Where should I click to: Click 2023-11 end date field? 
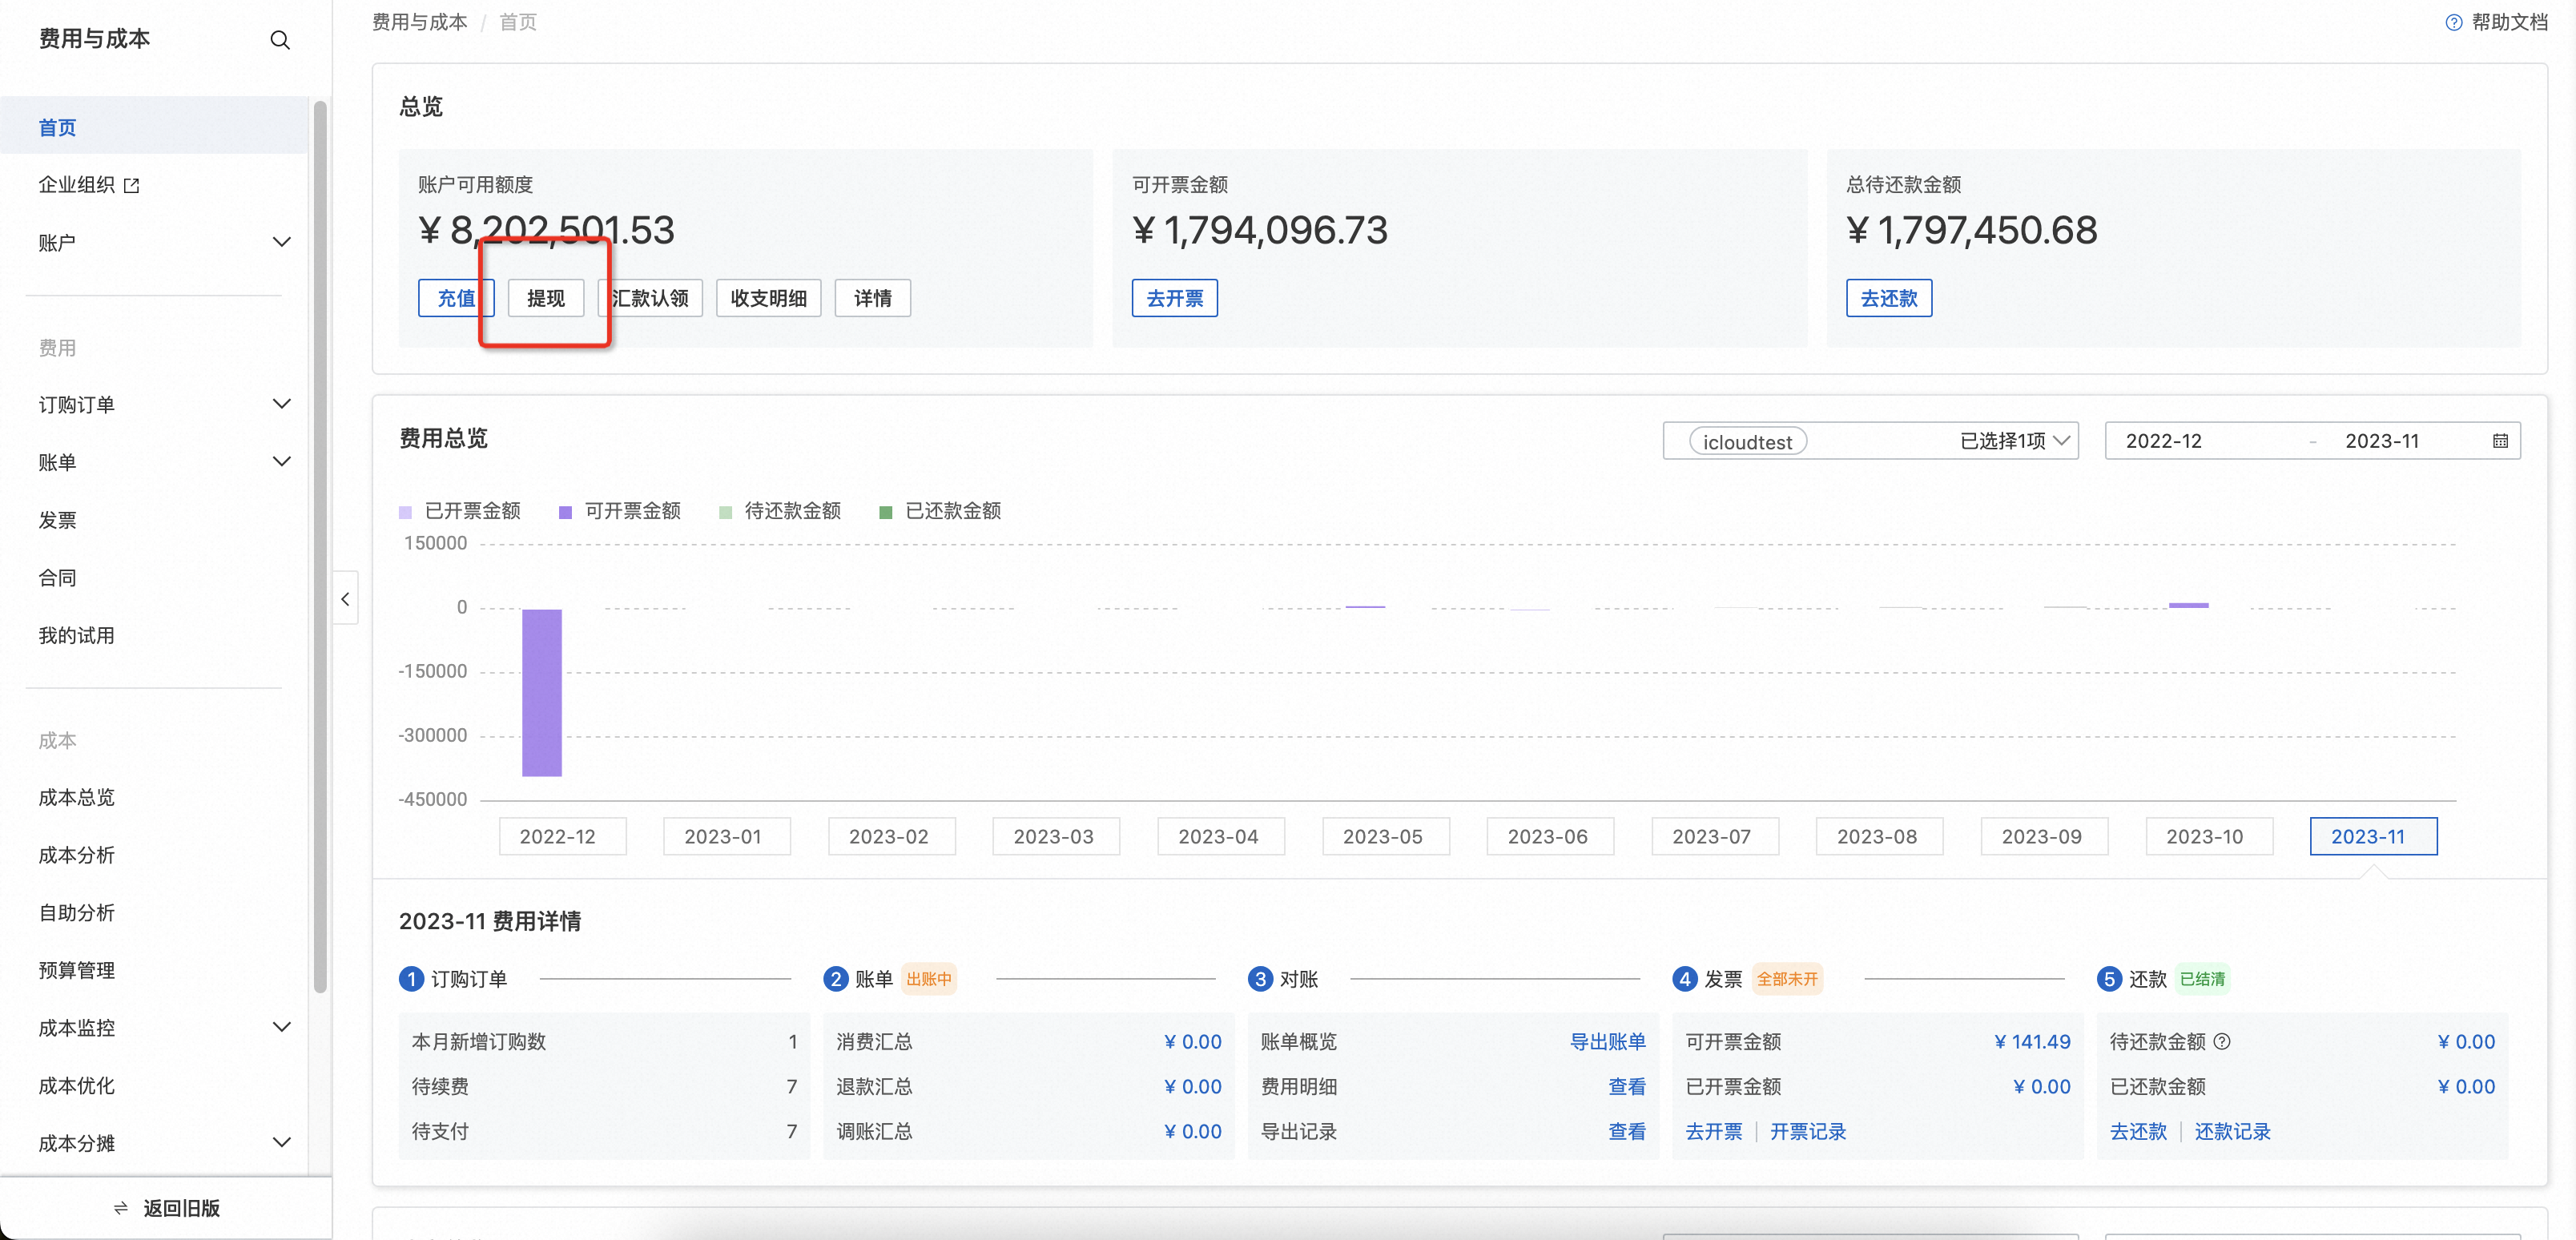[2382, 441]
